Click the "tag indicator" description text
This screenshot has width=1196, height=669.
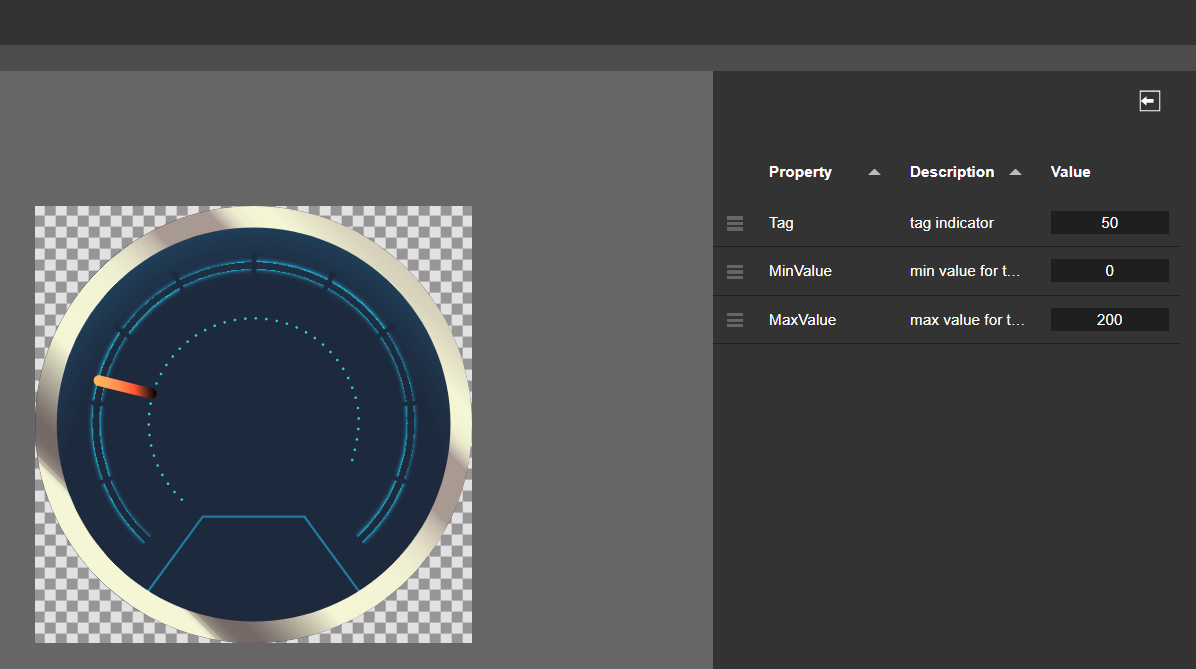tap(951, 223)
